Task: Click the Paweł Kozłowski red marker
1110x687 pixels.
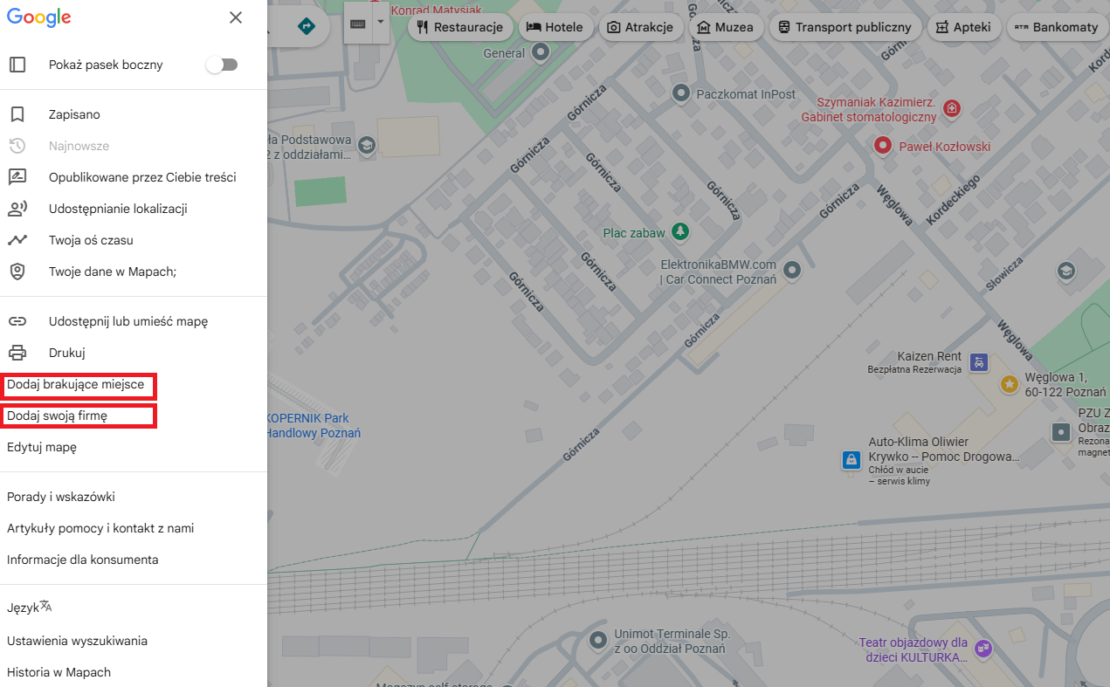Action: (x=882, y=145)
